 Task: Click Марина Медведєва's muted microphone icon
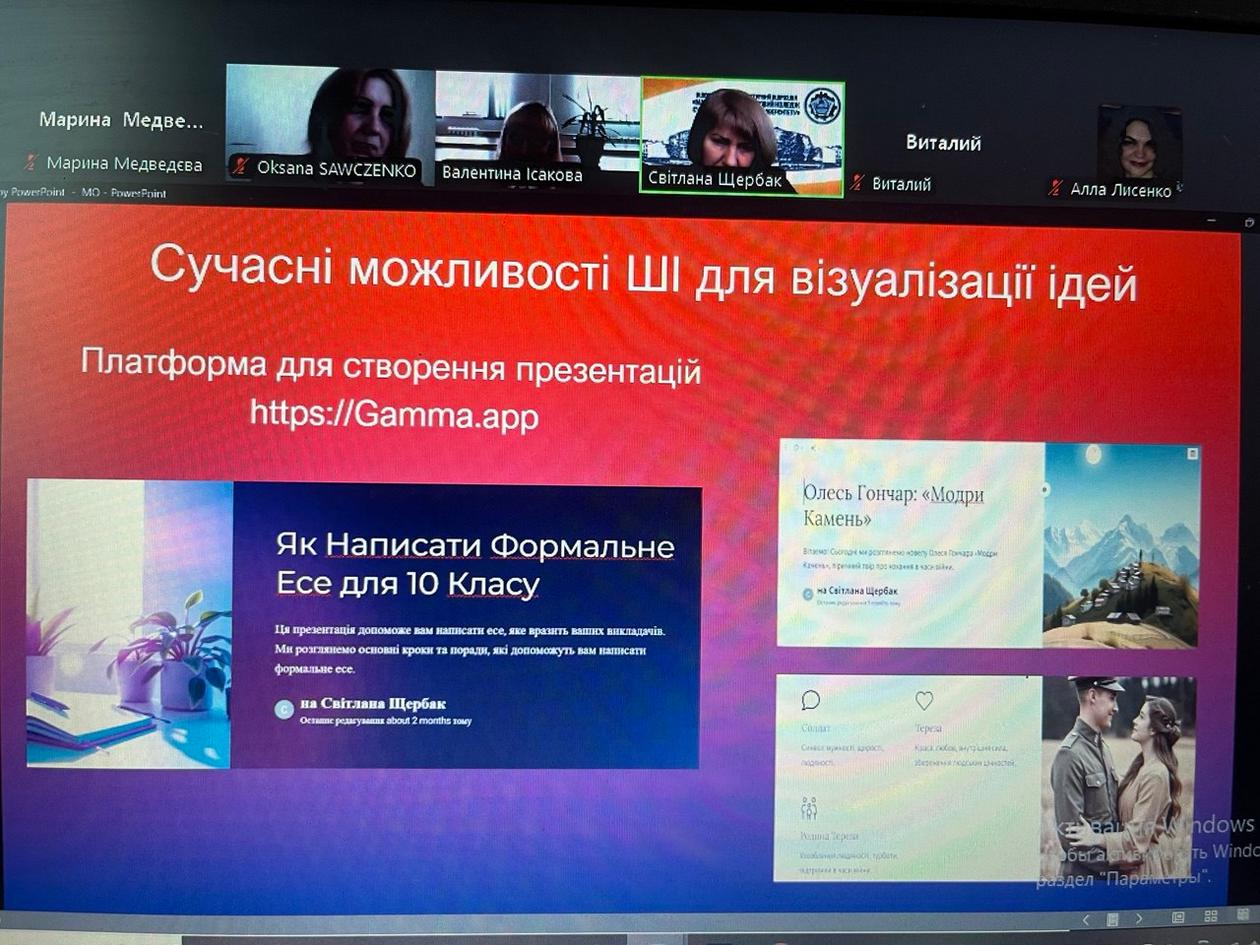(x=31, y=163)
